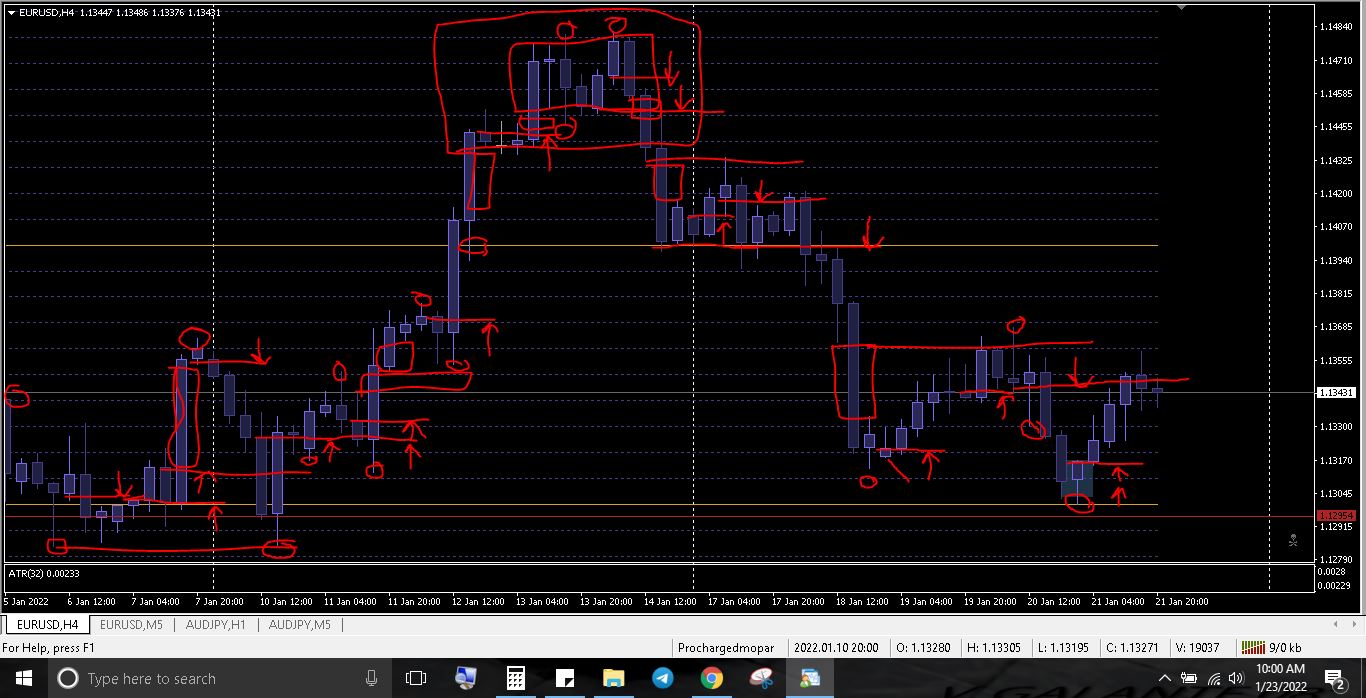Expand the EURUSD,H4 chart title arrow
The height and width of the screenshot is (698, 1366).
pyautogui.click(x=11, y=13)
